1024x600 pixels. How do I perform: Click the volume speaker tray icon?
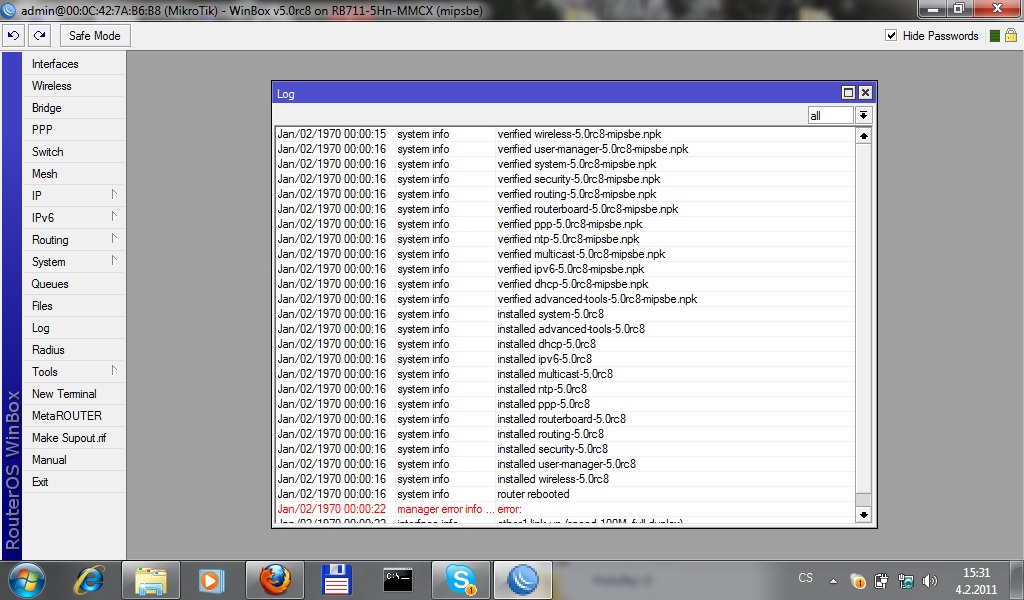(929, 580)
